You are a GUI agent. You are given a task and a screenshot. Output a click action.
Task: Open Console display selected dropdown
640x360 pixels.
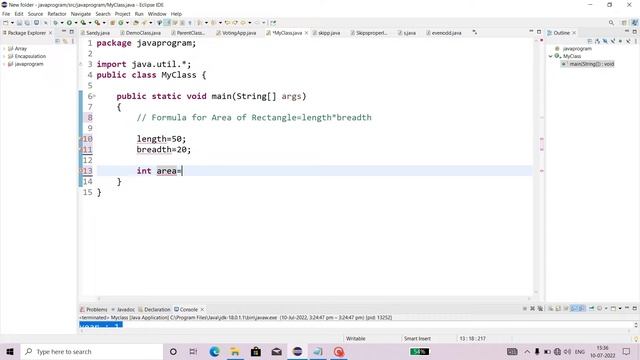606,309
